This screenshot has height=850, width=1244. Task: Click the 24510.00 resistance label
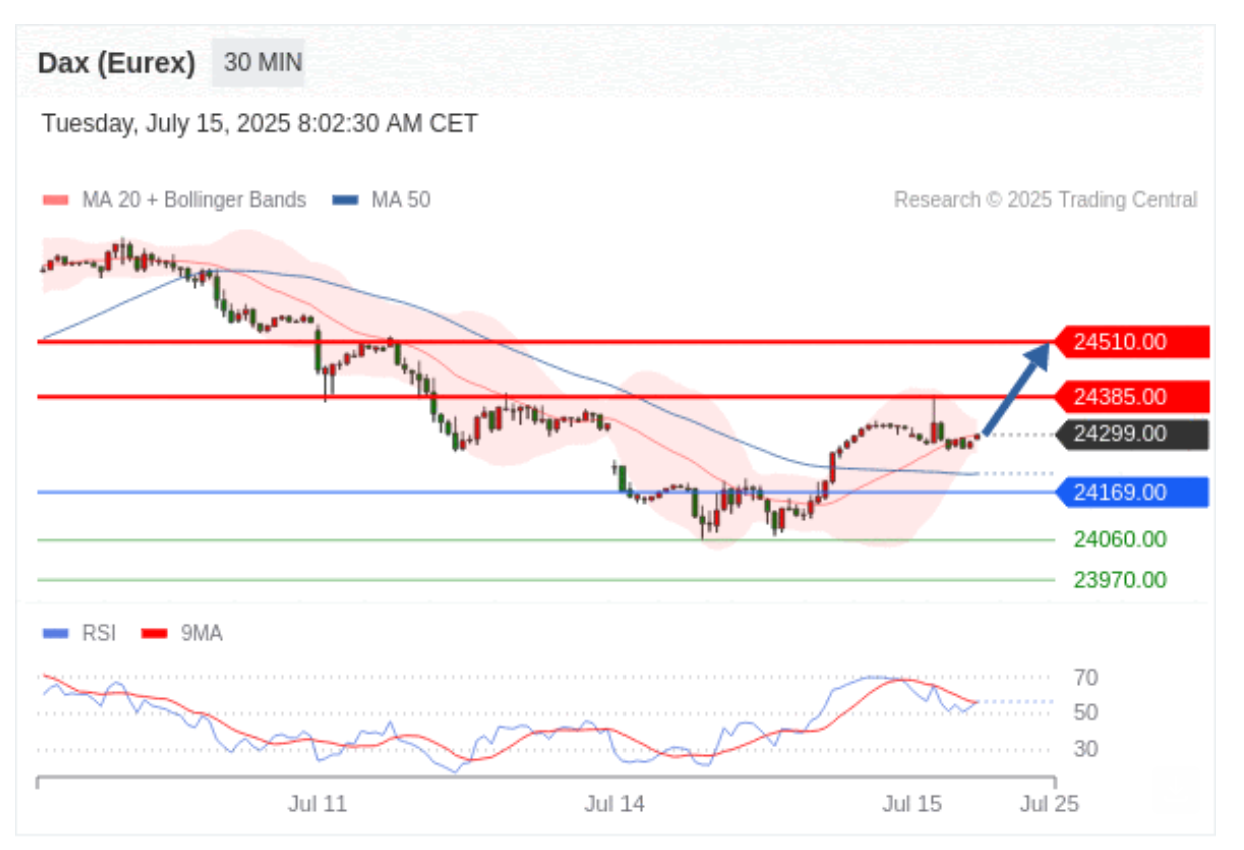1132,342
